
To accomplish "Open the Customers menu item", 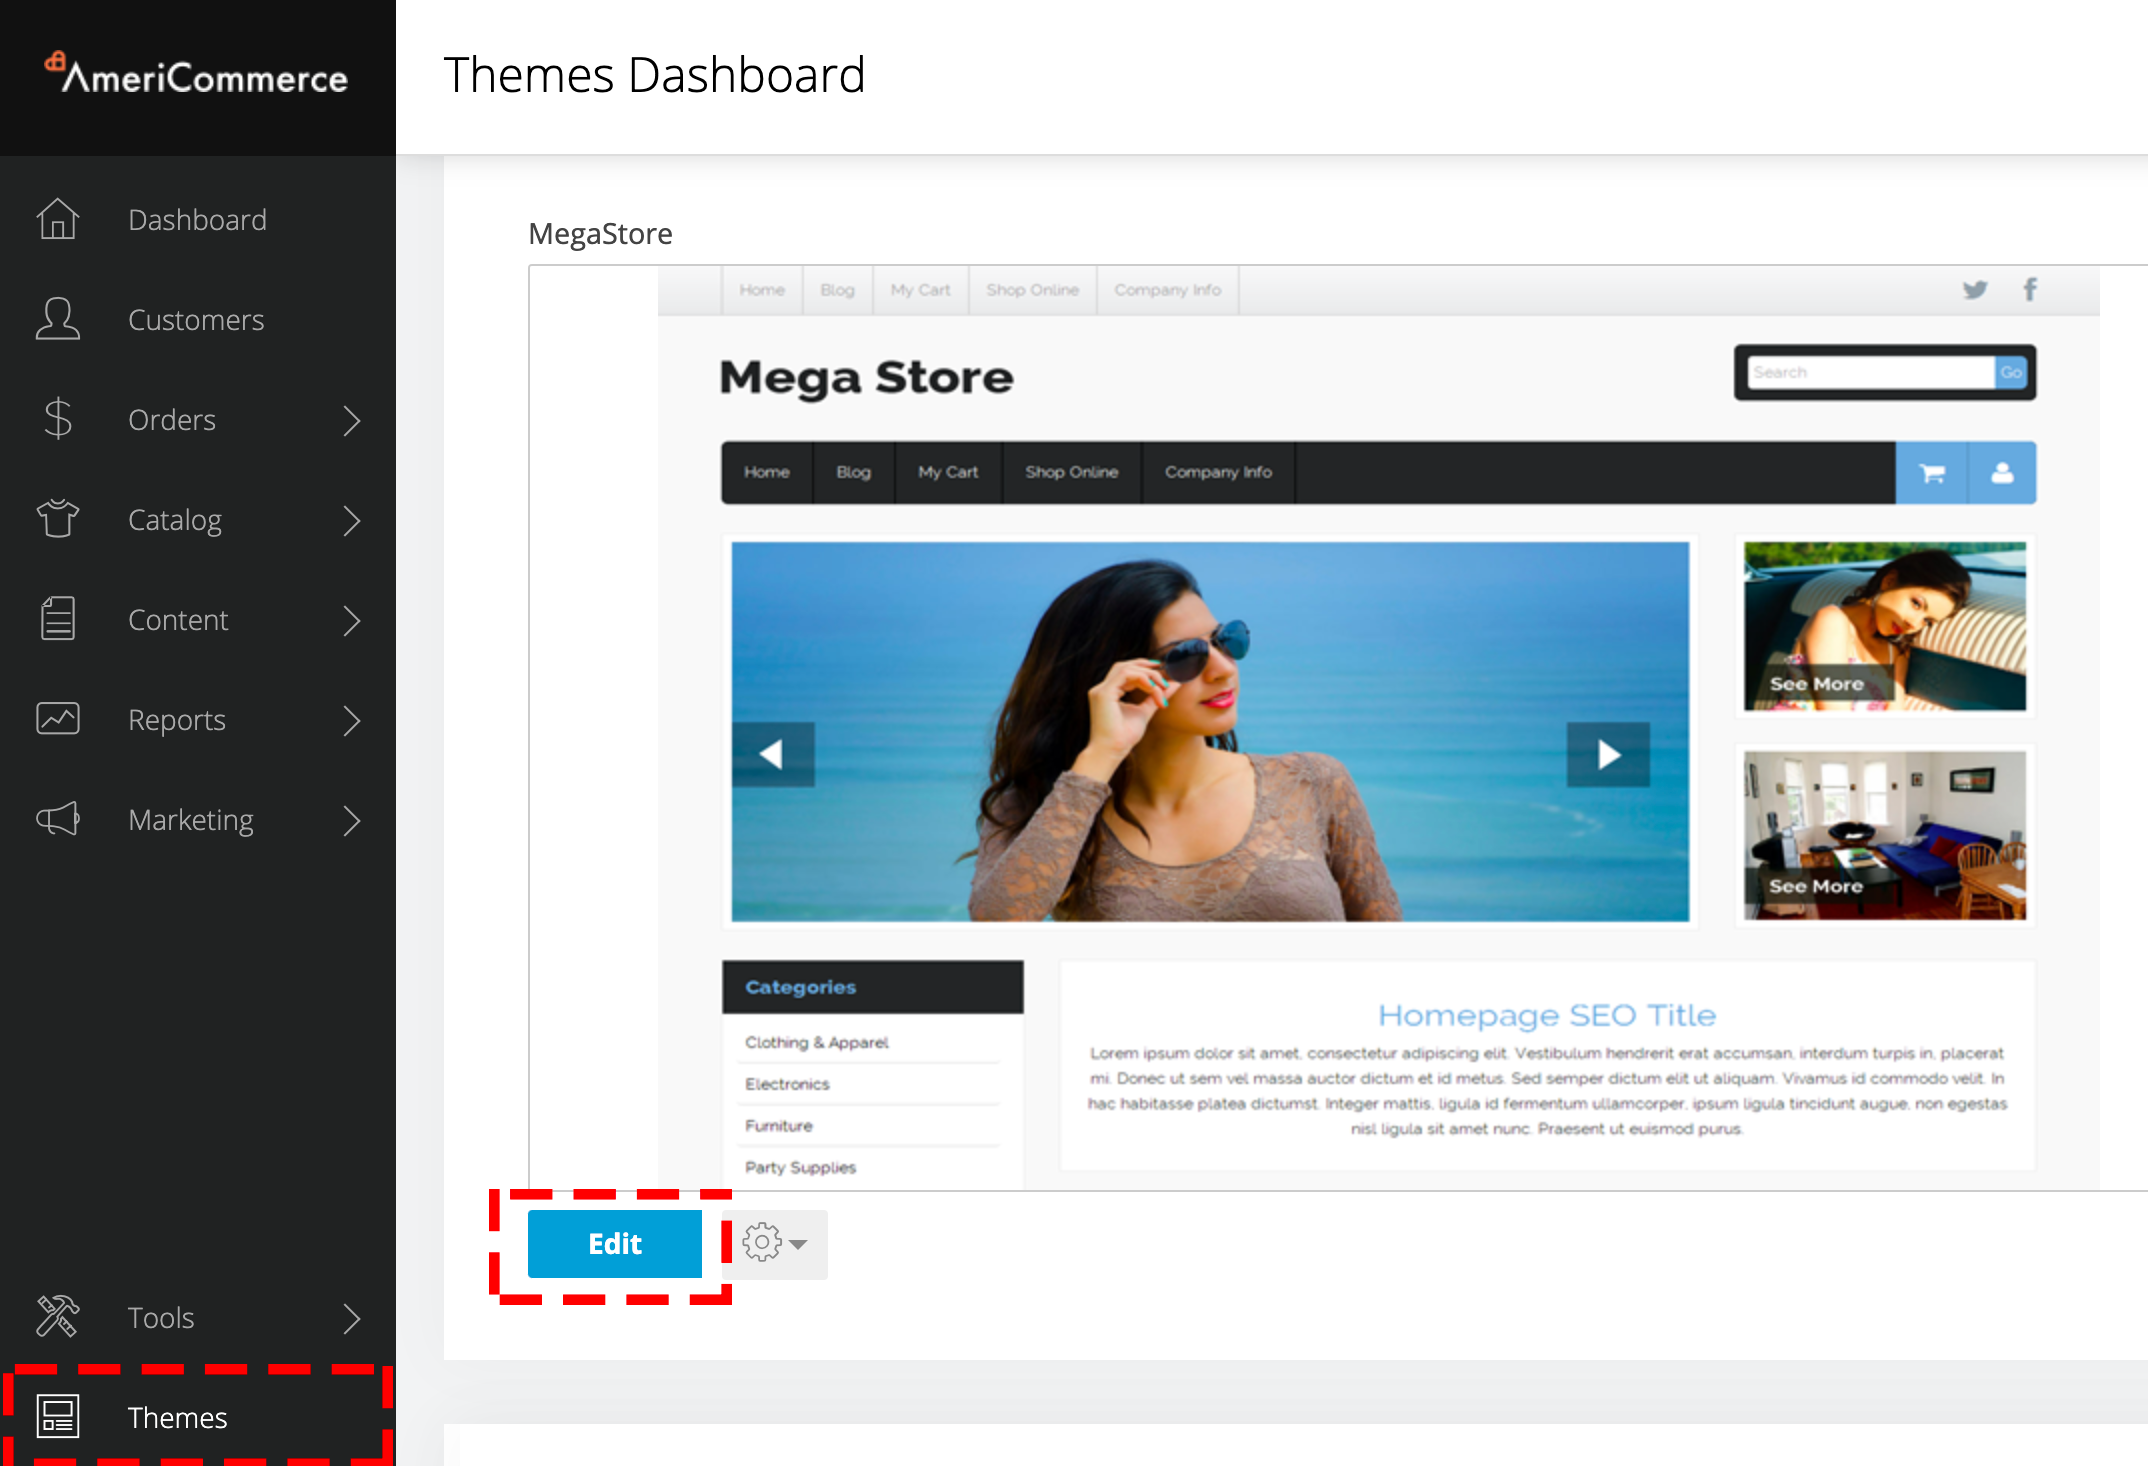I will (x=198, y=319).
